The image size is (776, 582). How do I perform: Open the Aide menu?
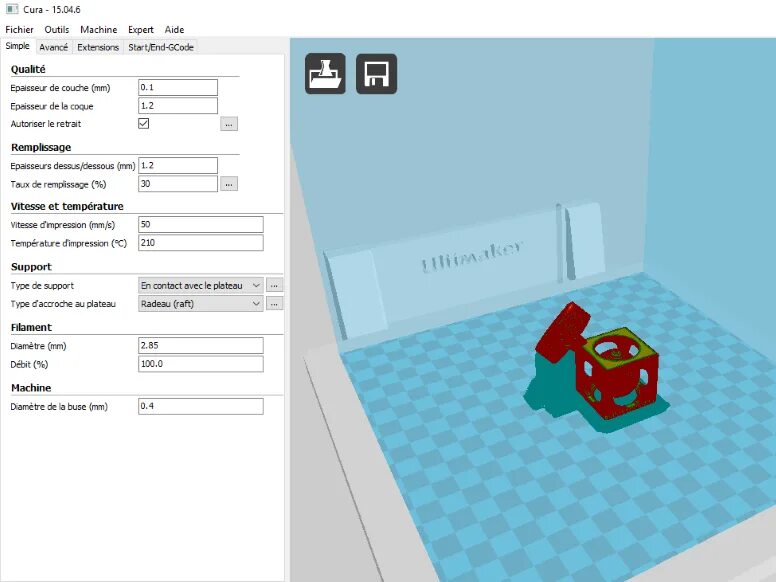[x=174, y=30]
